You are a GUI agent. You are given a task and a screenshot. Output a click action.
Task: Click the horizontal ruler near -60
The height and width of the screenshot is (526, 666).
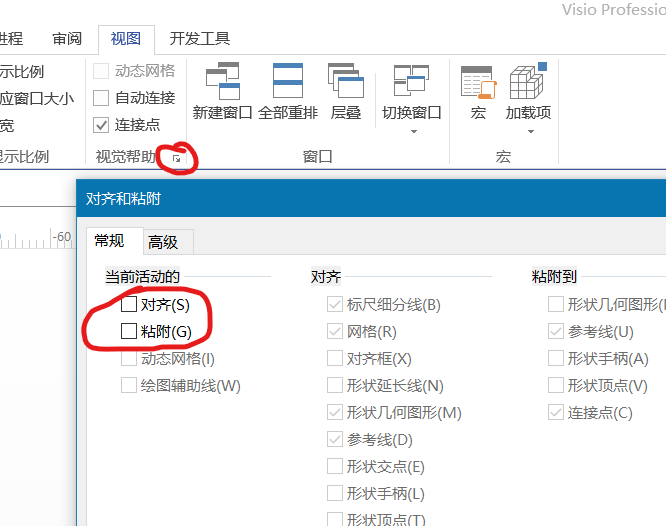(x=37, y=239)
